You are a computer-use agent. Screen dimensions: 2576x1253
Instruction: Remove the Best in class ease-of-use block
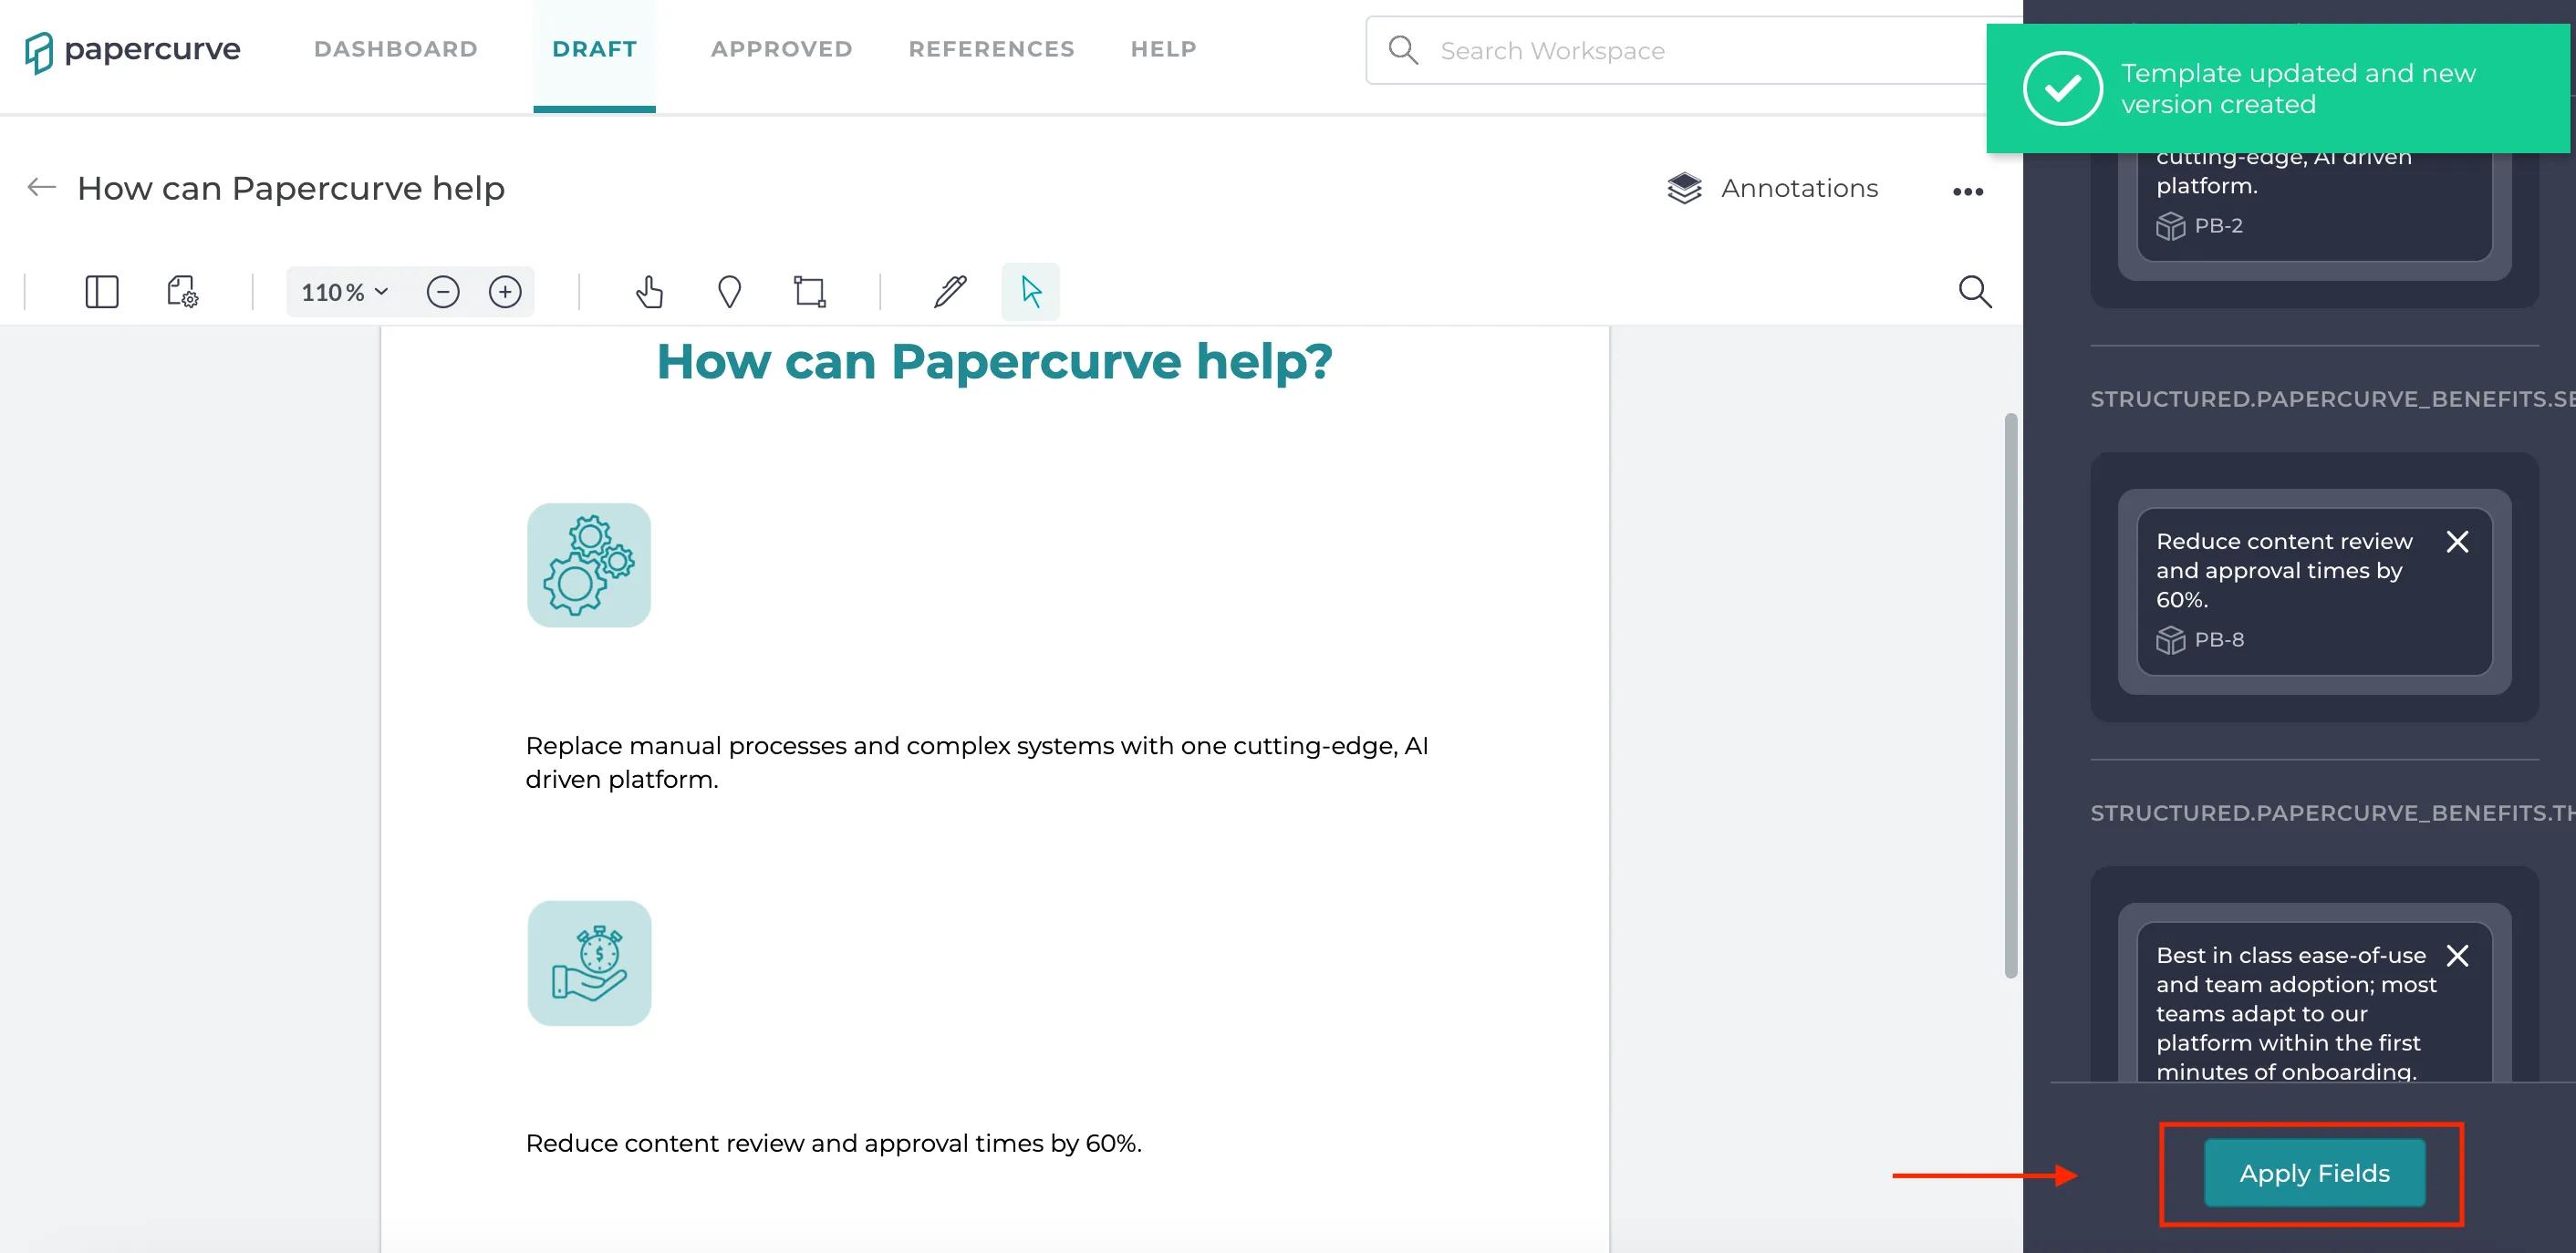click(2457, 956)
